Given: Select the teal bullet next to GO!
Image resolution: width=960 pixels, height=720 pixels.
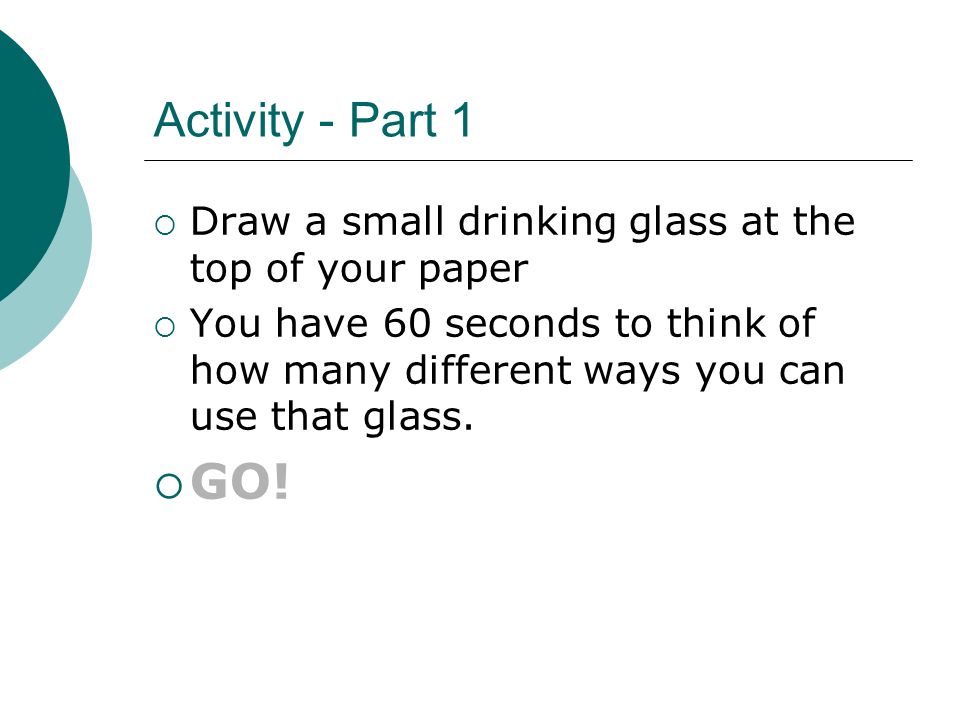Looking at the screenshot, I should point(169,486).
